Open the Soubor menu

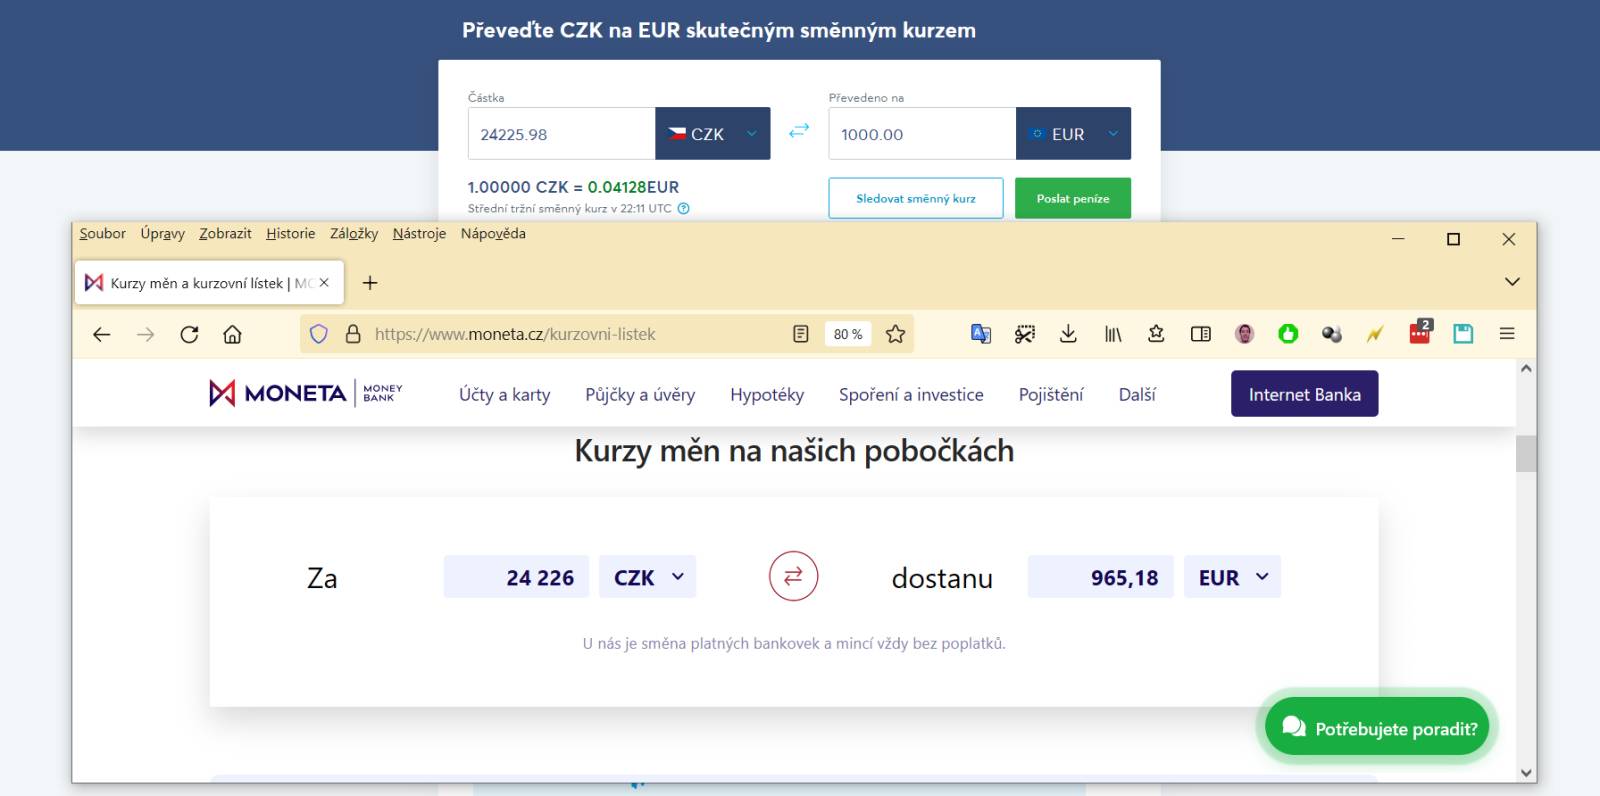103,234
